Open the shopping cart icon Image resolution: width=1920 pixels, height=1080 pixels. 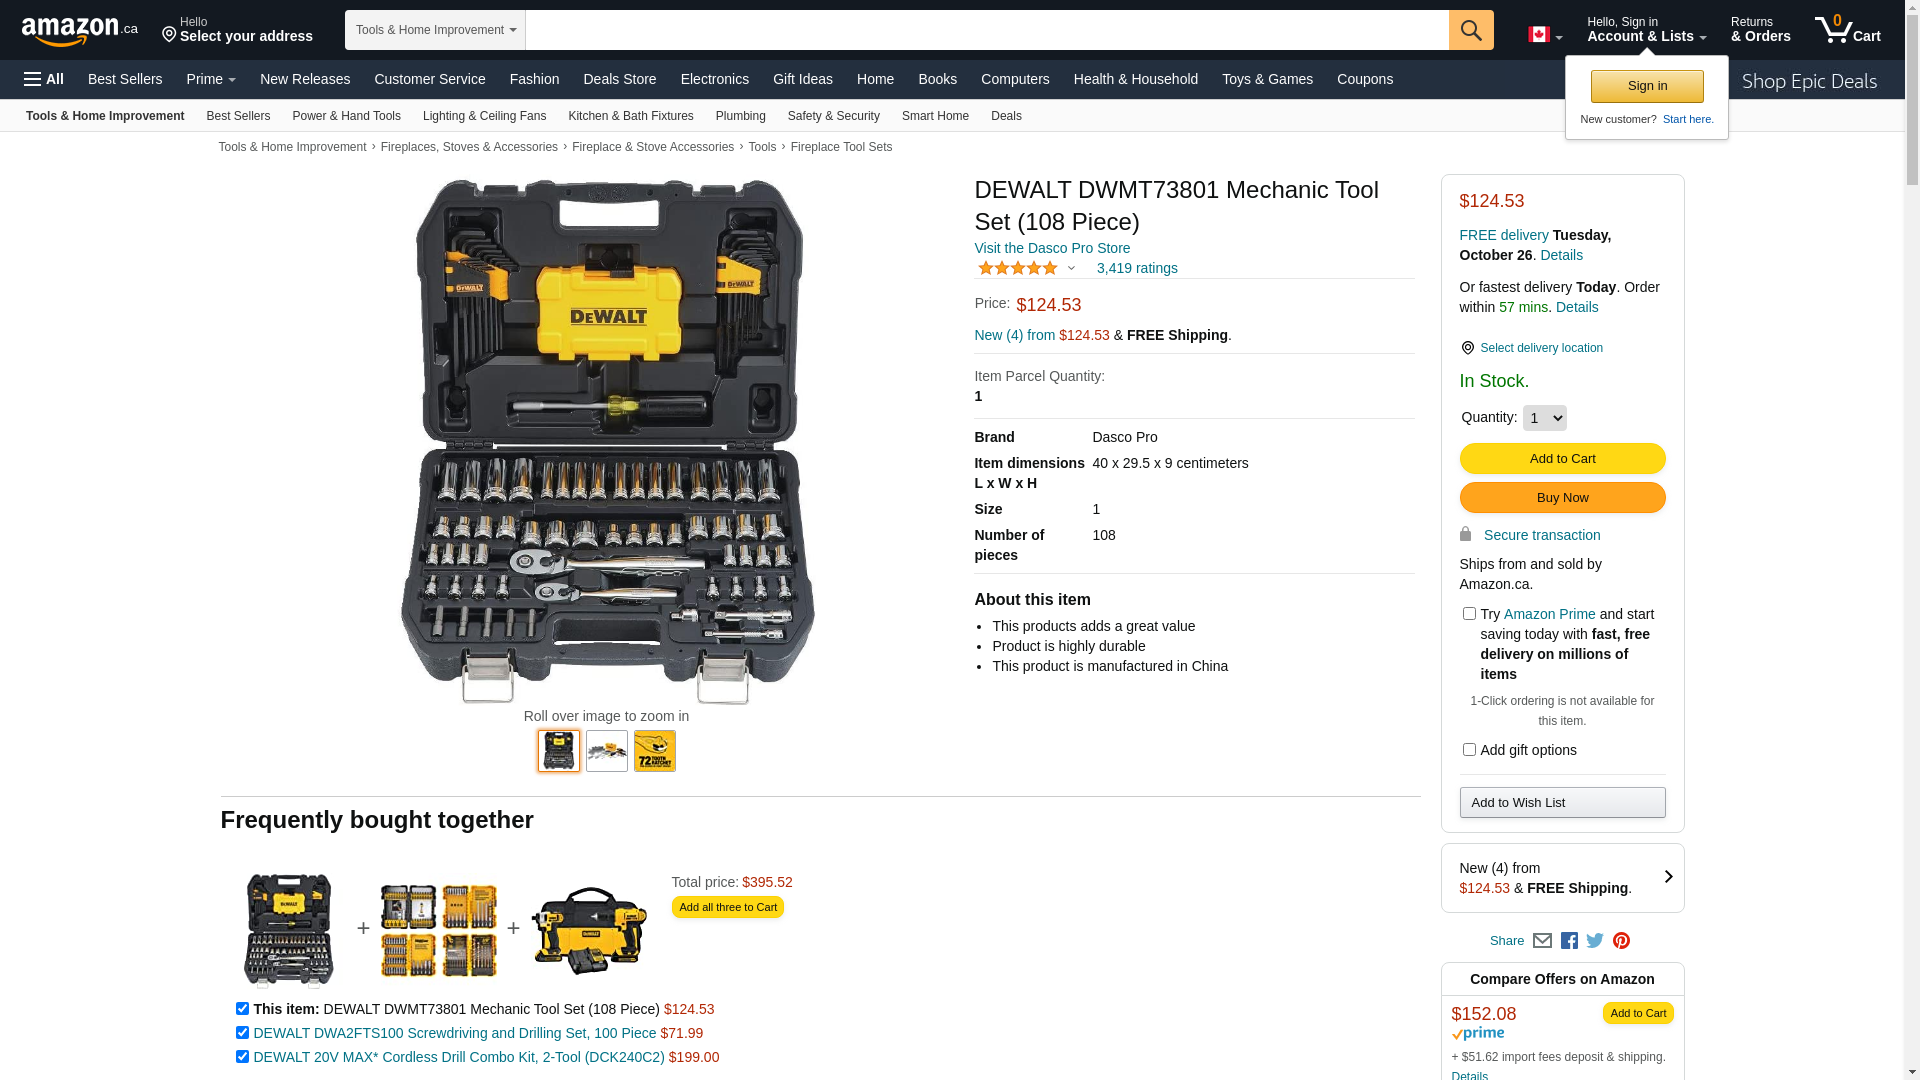pos(1847,30)
